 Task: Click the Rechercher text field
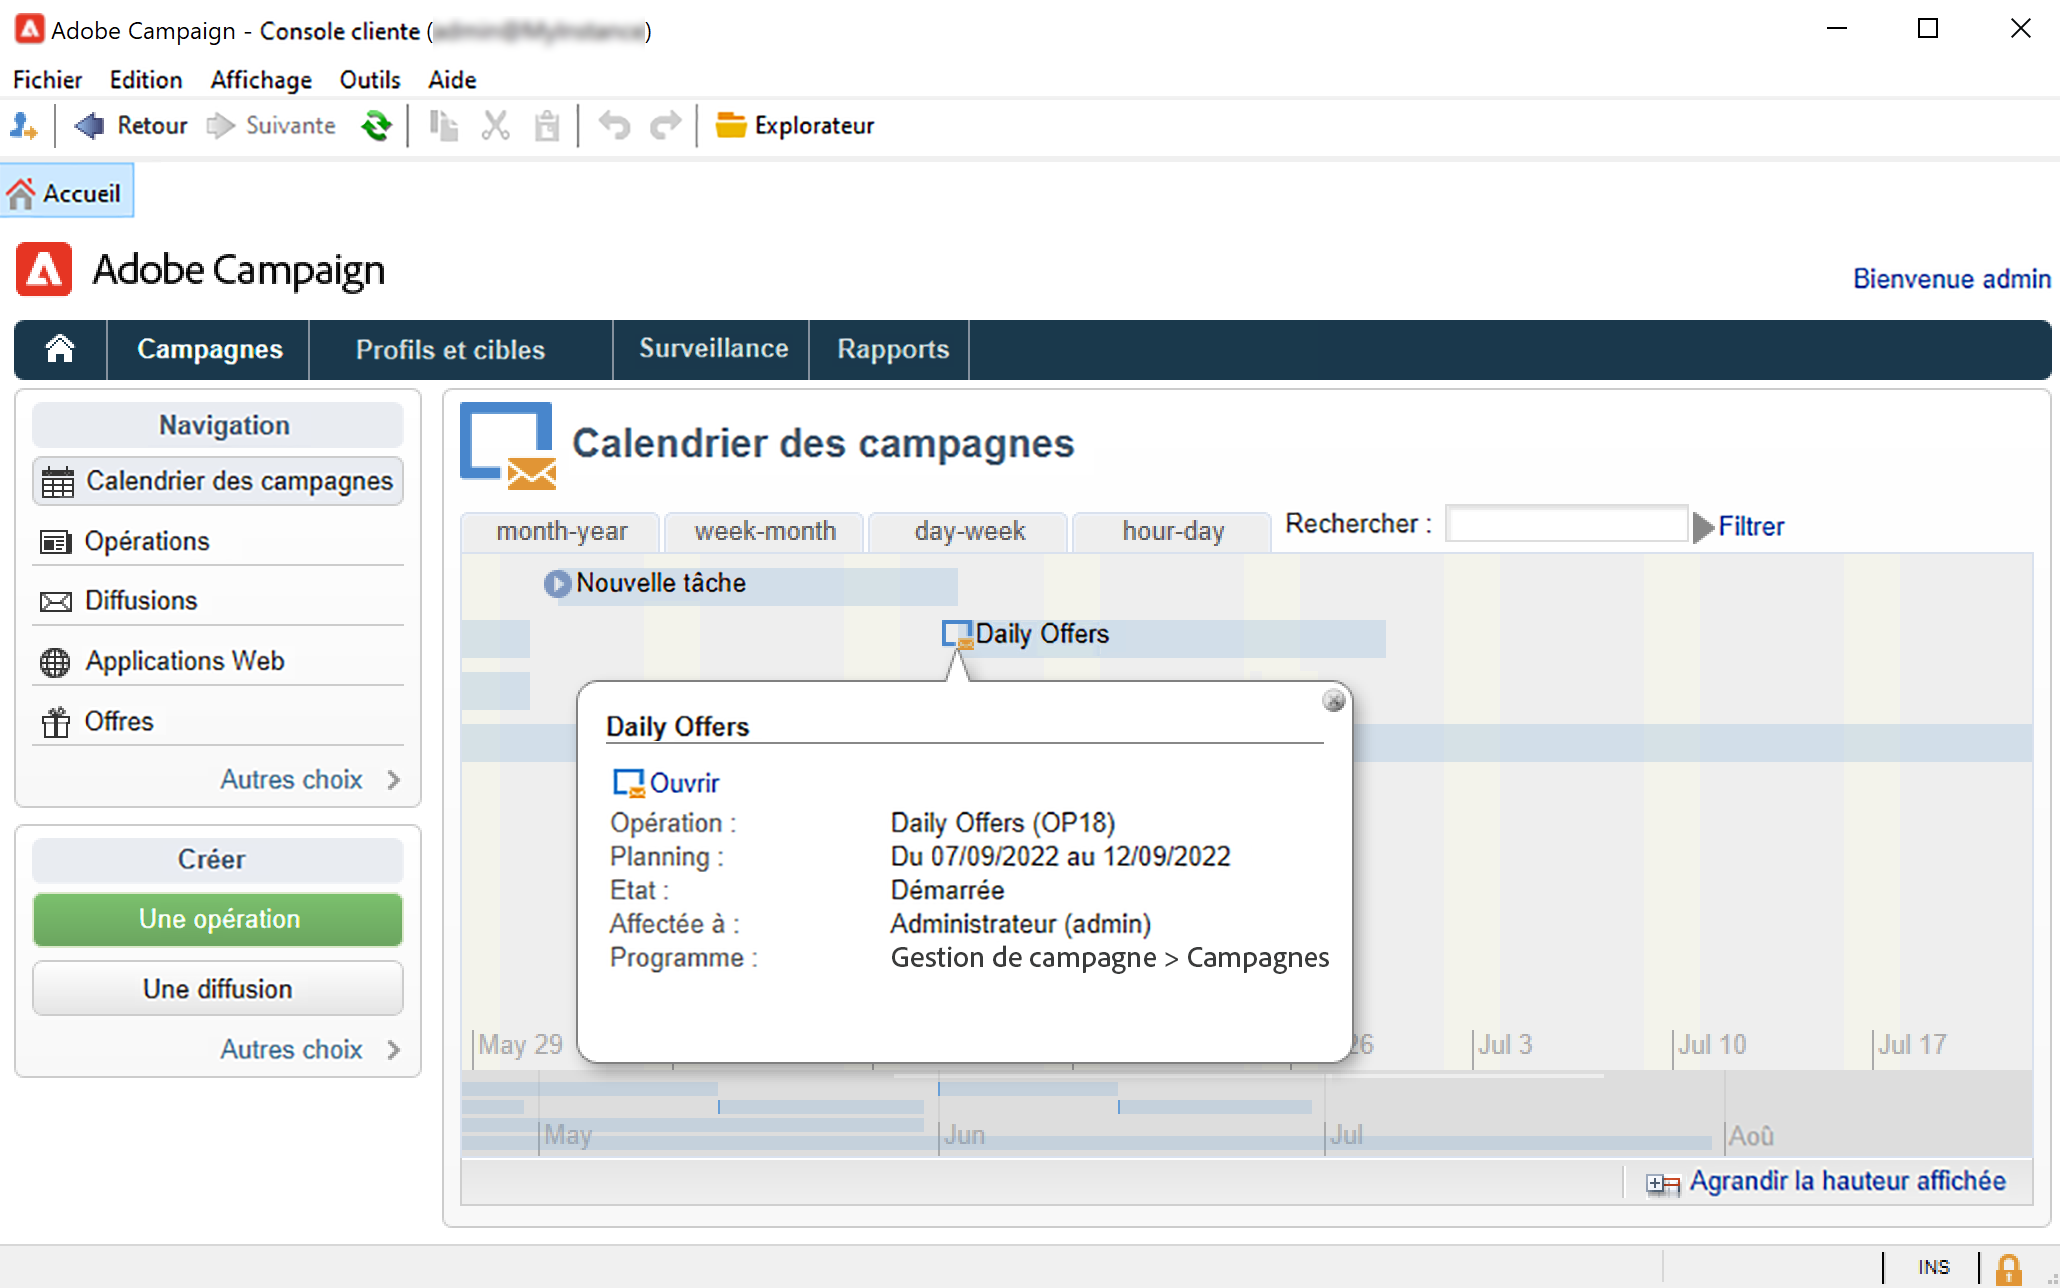pos(1566,524)
